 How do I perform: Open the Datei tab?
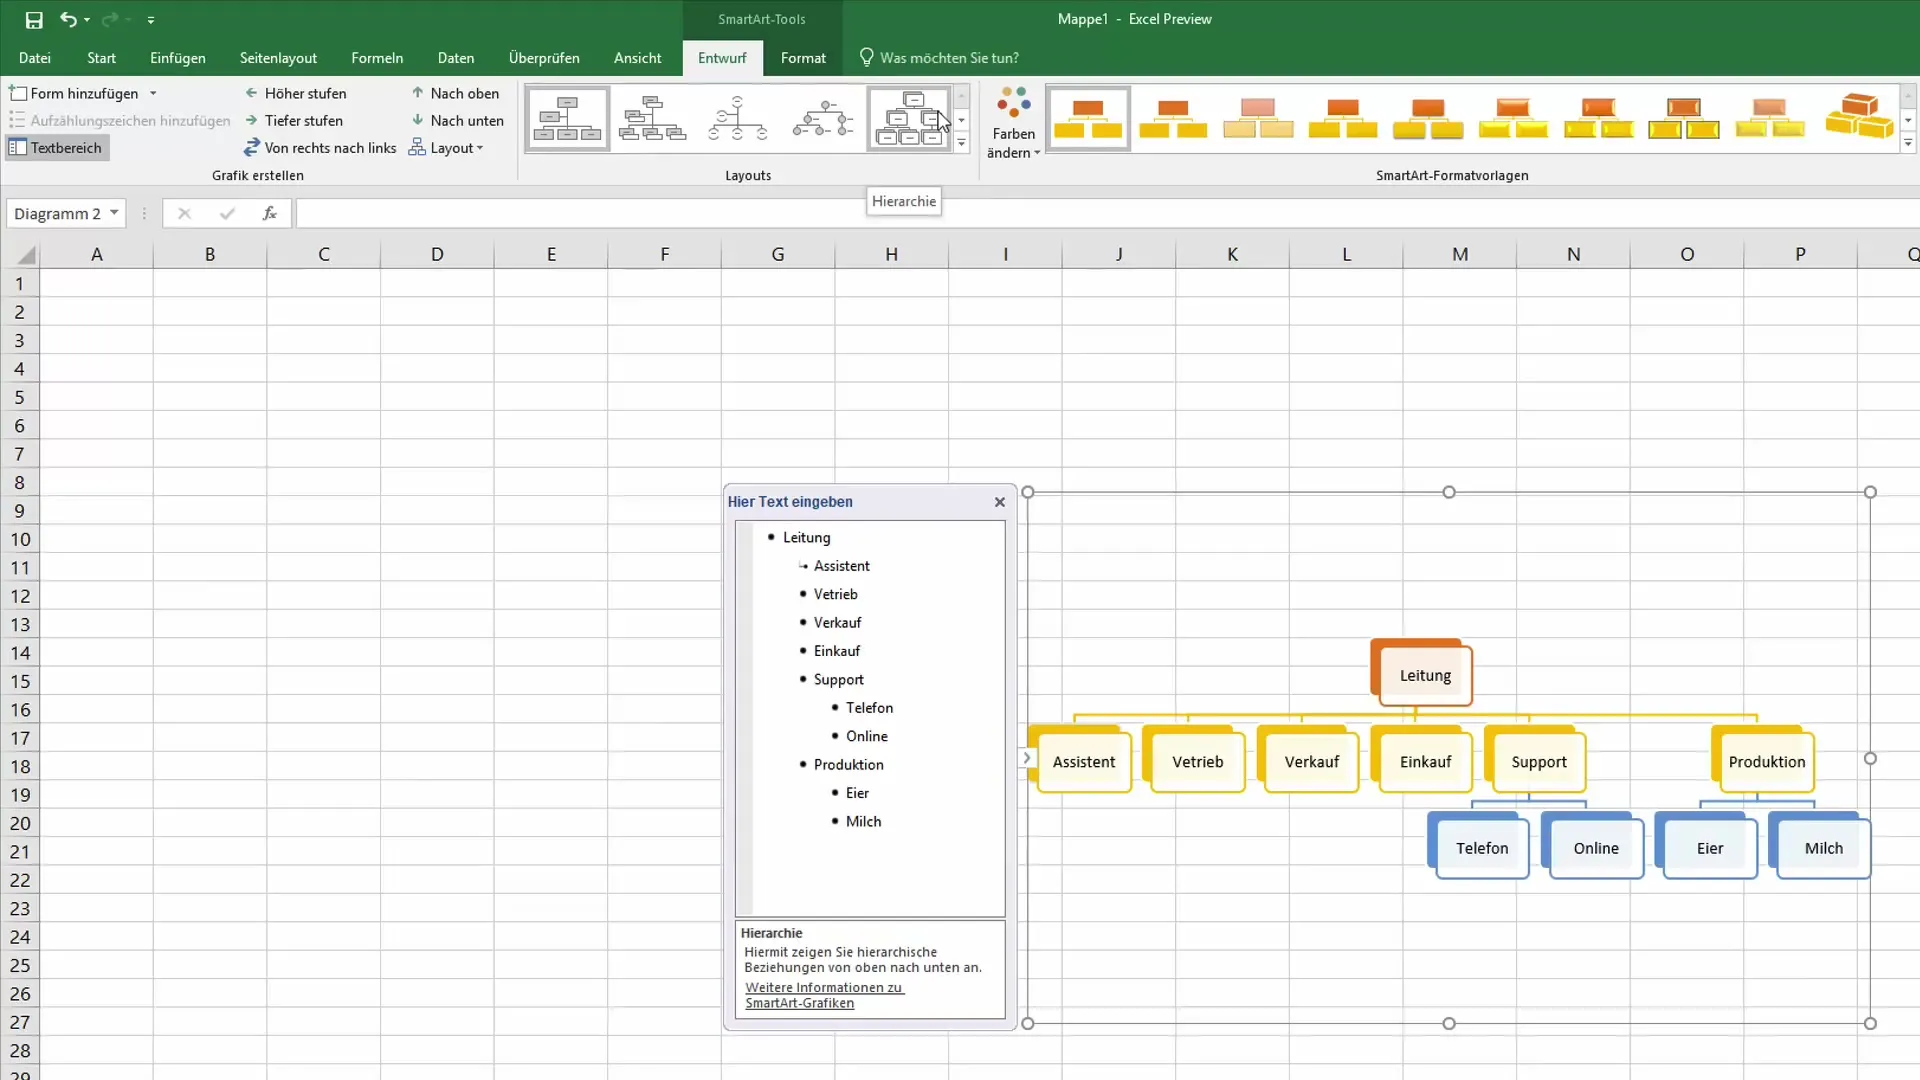tap(35, 58)
